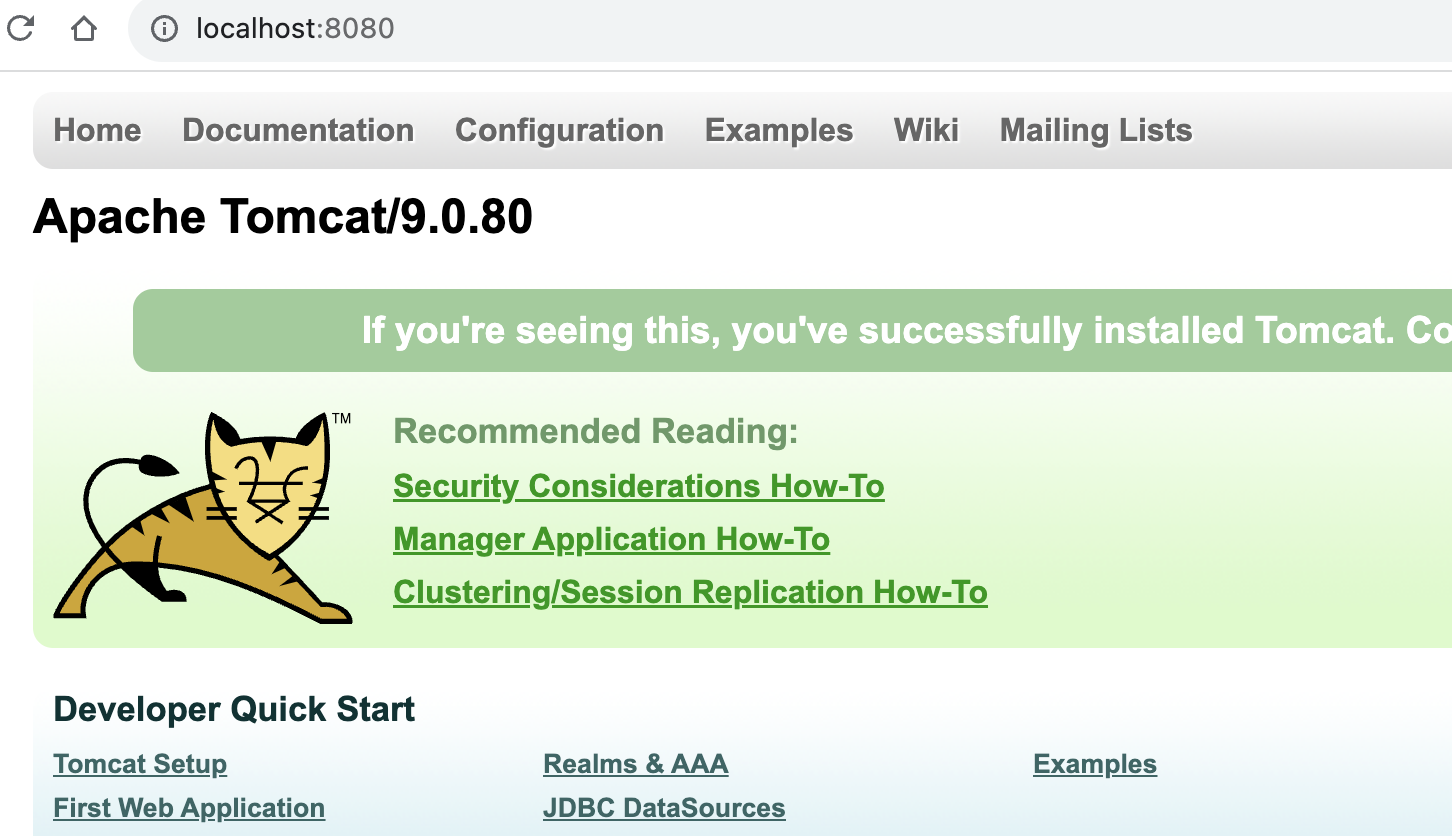Viewport: 1452px width, 836px height.
Task: Open the Mailing Lists navigation item
Action: [x=1096, y=130]
